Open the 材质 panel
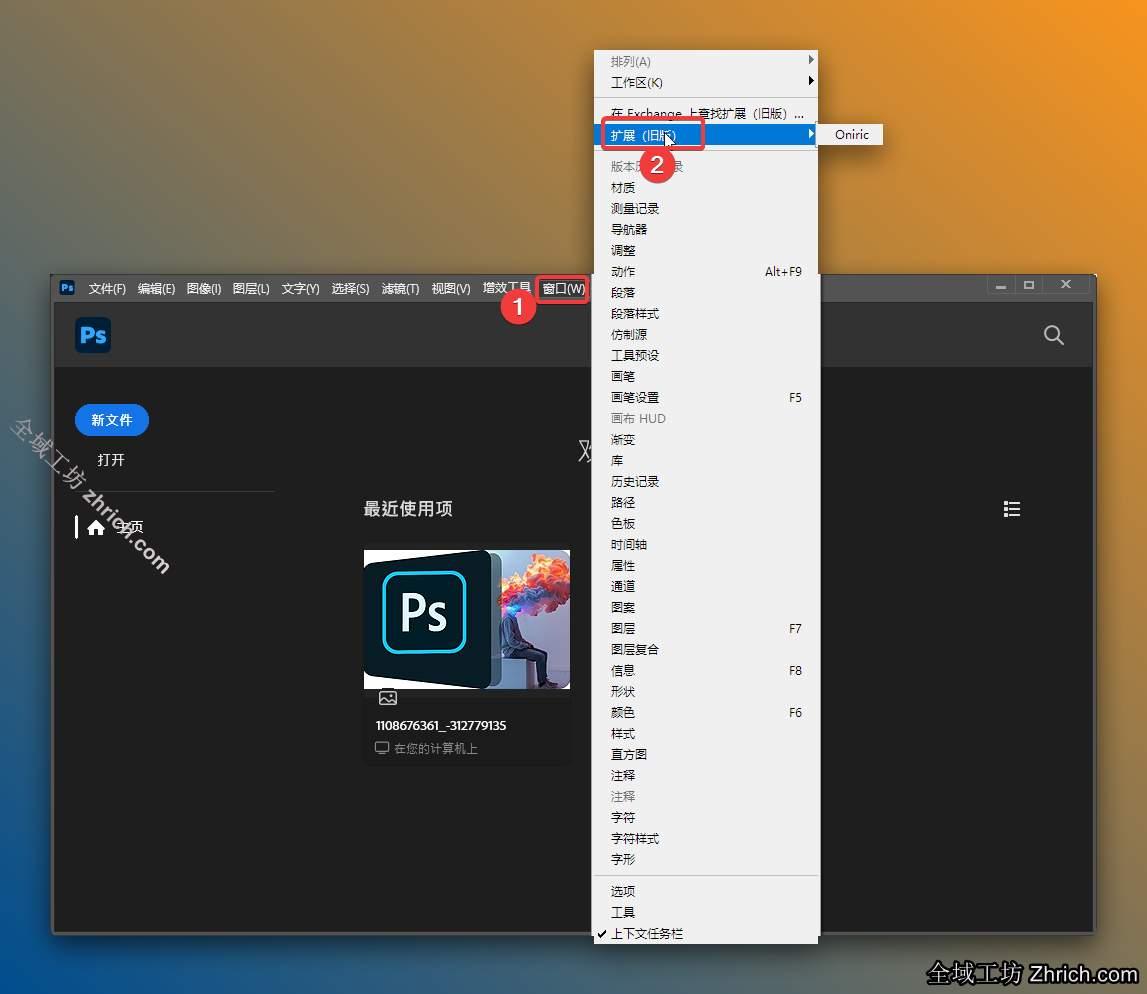Viewport: 1147px width, 994px height. (706, 188)
